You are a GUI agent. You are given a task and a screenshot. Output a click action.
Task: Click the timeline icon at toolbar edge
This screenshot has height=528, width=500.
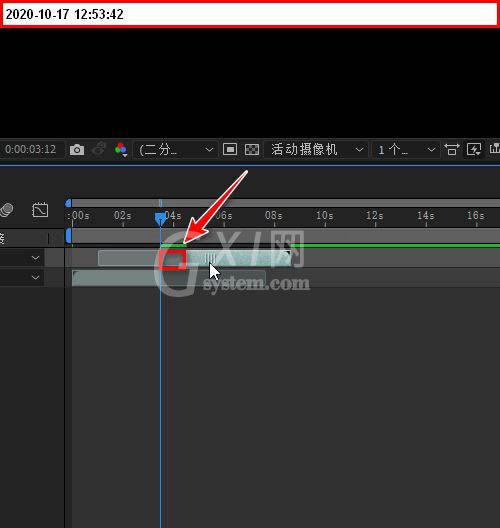495,148
